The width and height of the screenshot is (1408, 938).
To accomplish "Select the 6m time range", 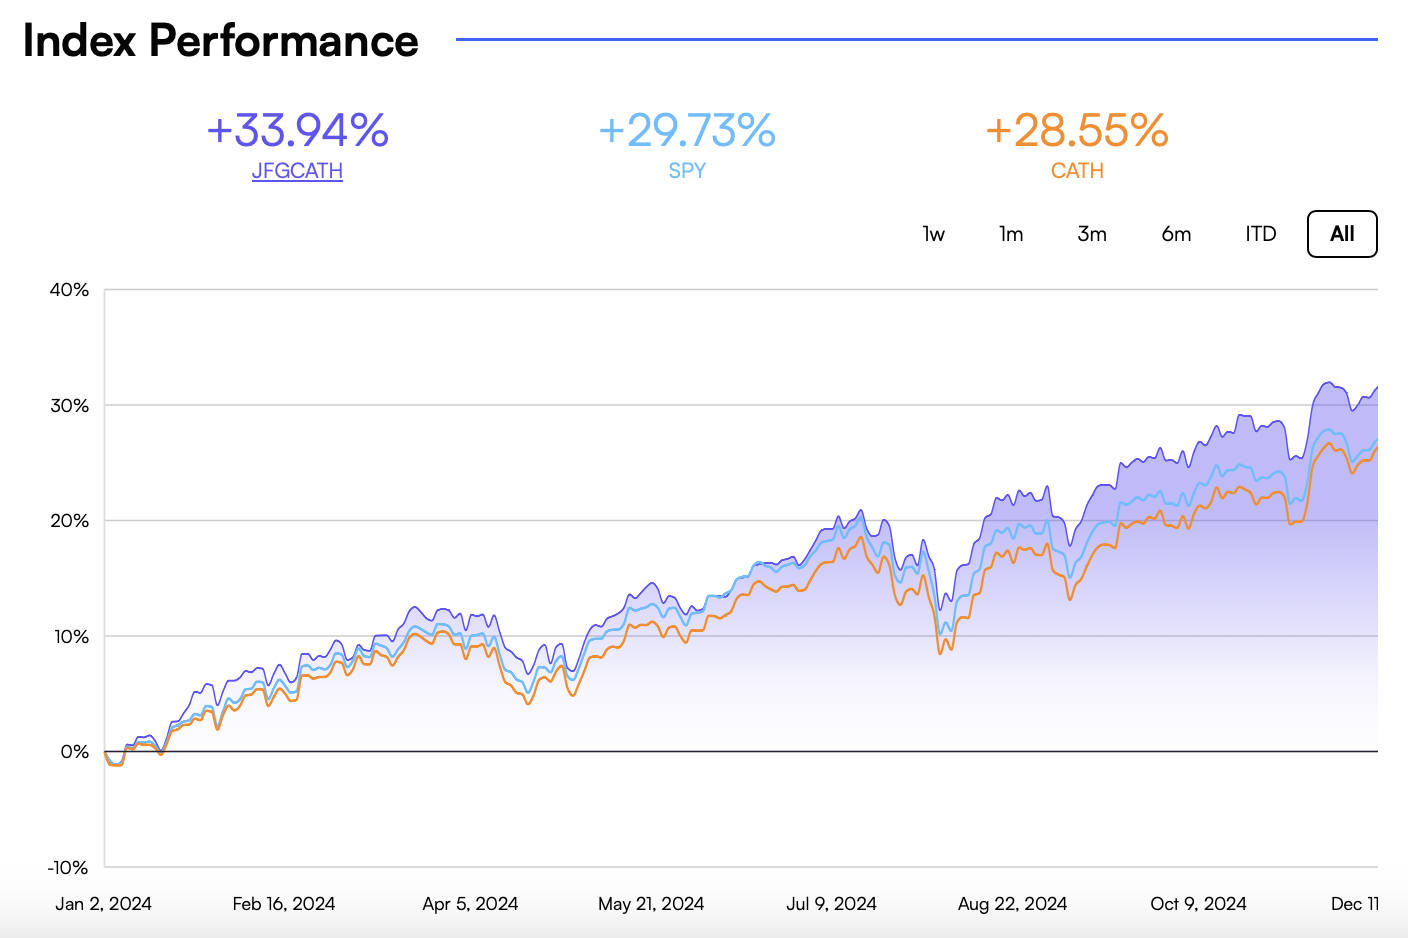I will (1175, 233).
